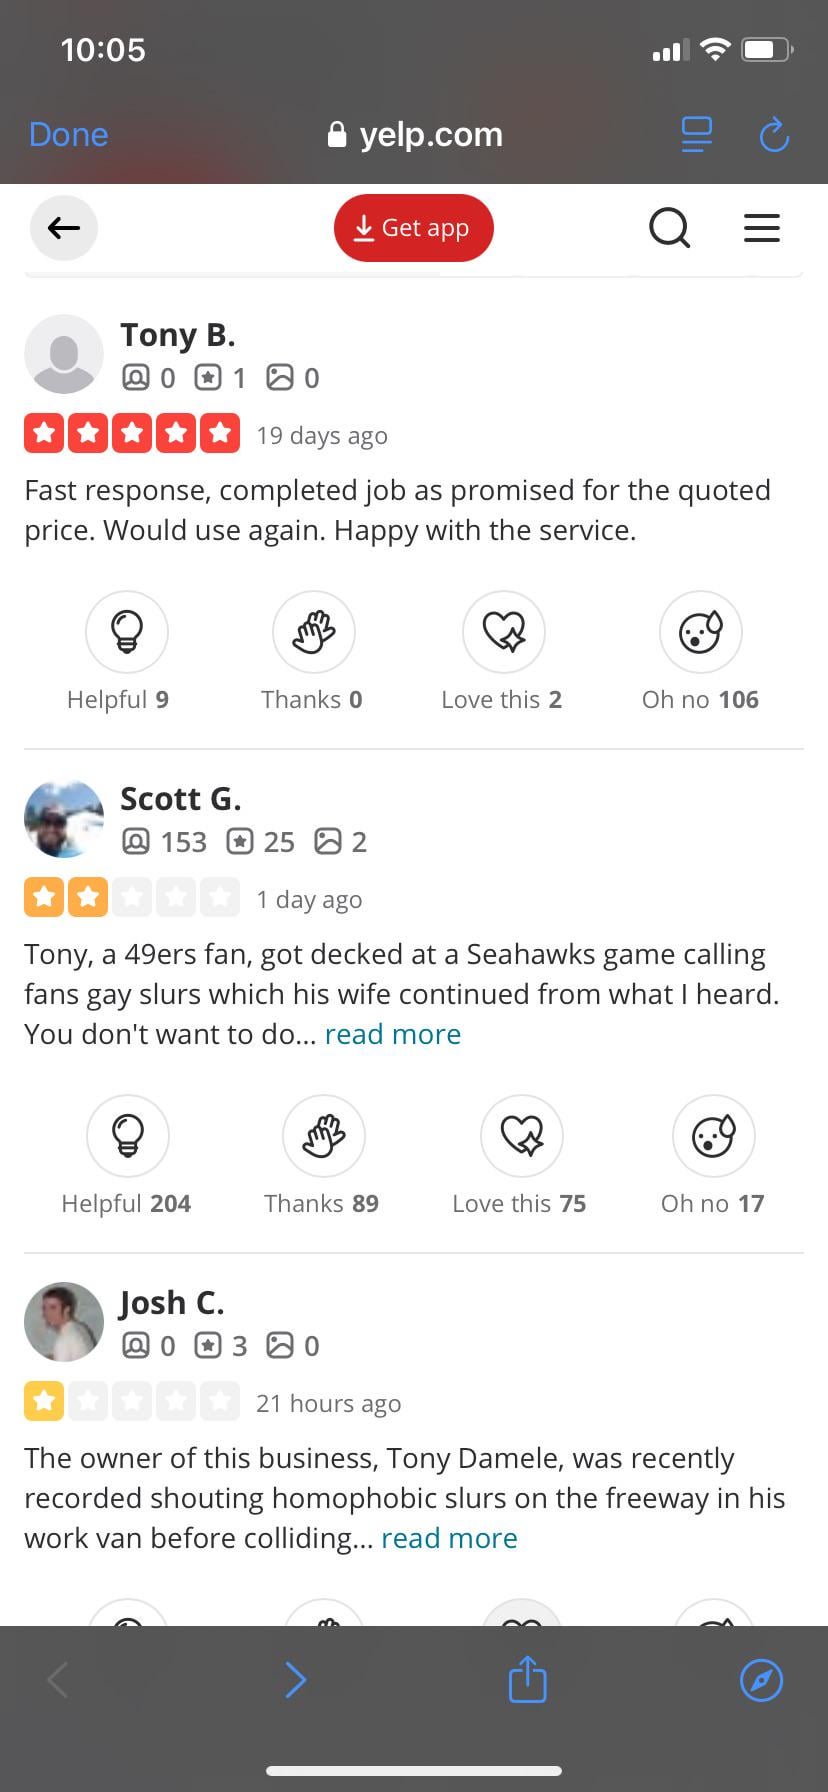Open Scott G.'s profile photo
Image resolution: width=828 pixels, height=1792 pixels.
(64, 819)
